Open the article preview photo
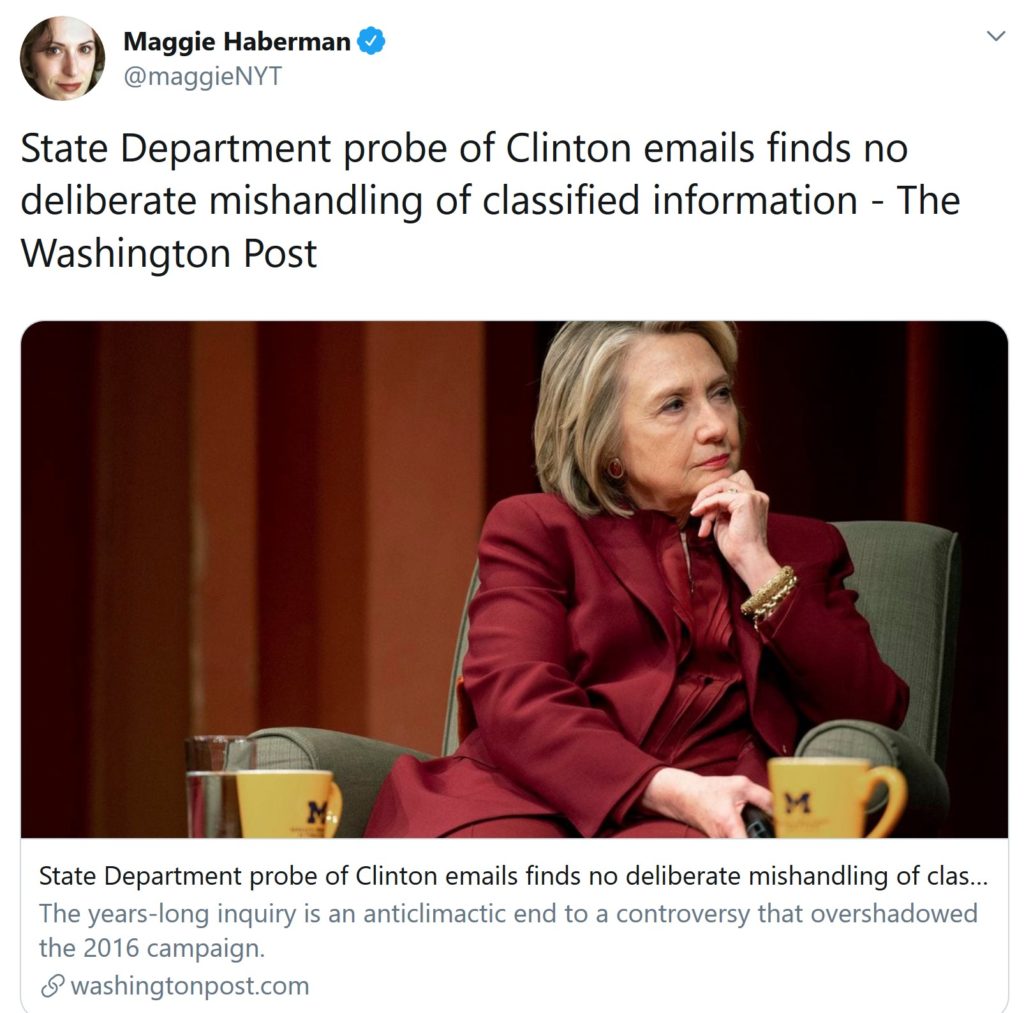The height and width of the screenshot is (1013, 1024). tap(514, 579)
